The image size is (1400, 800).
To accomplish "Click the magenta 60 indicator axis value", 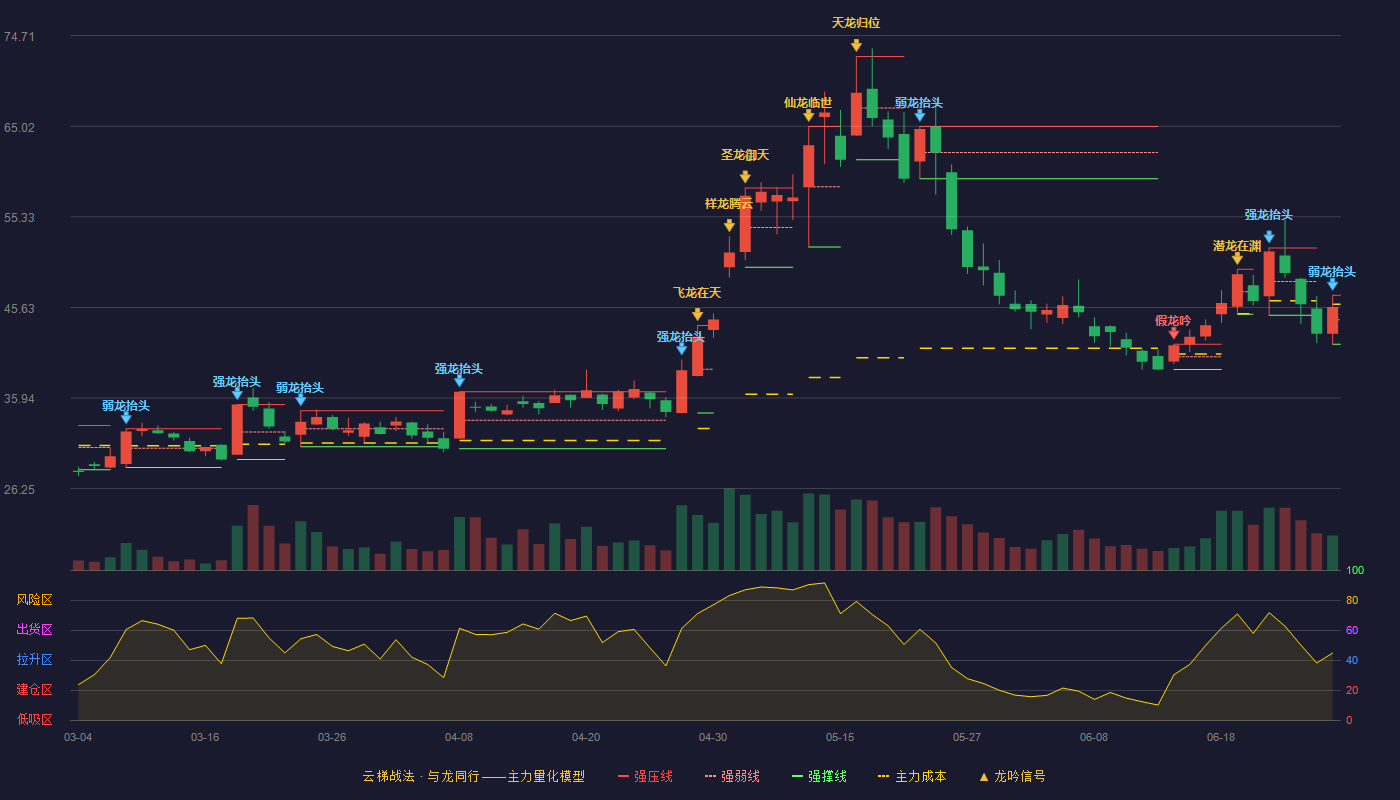I will (1352, 631).
